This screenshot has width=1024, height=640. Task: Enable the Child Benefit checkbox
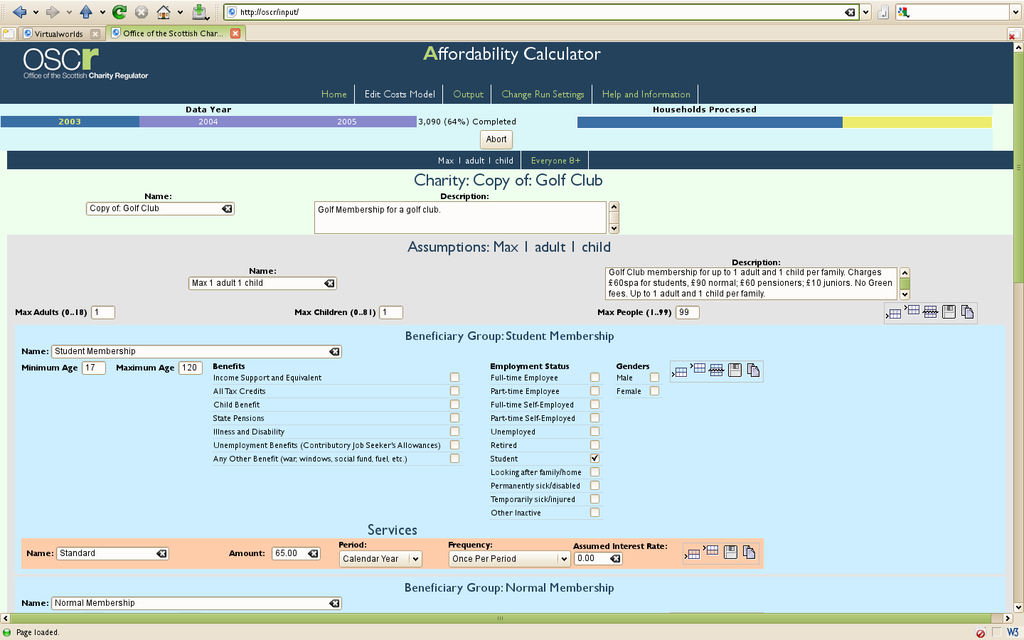coord(455,405)
